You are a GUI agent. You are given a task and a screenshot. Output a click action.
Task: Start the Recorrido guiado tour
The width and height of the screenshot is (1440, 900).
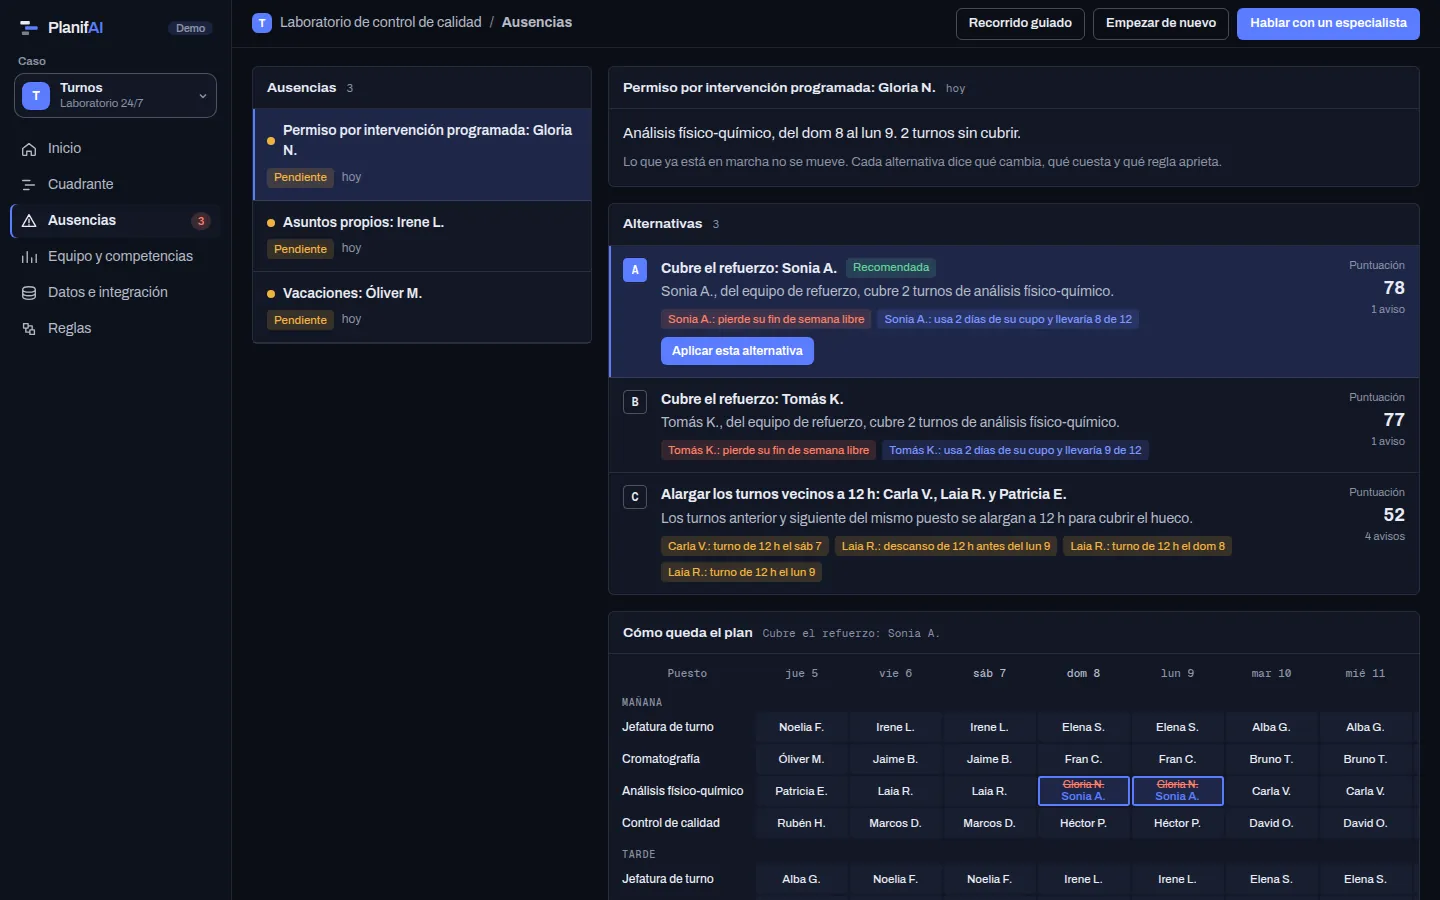pyautogui.click(x=1020, y=23)
